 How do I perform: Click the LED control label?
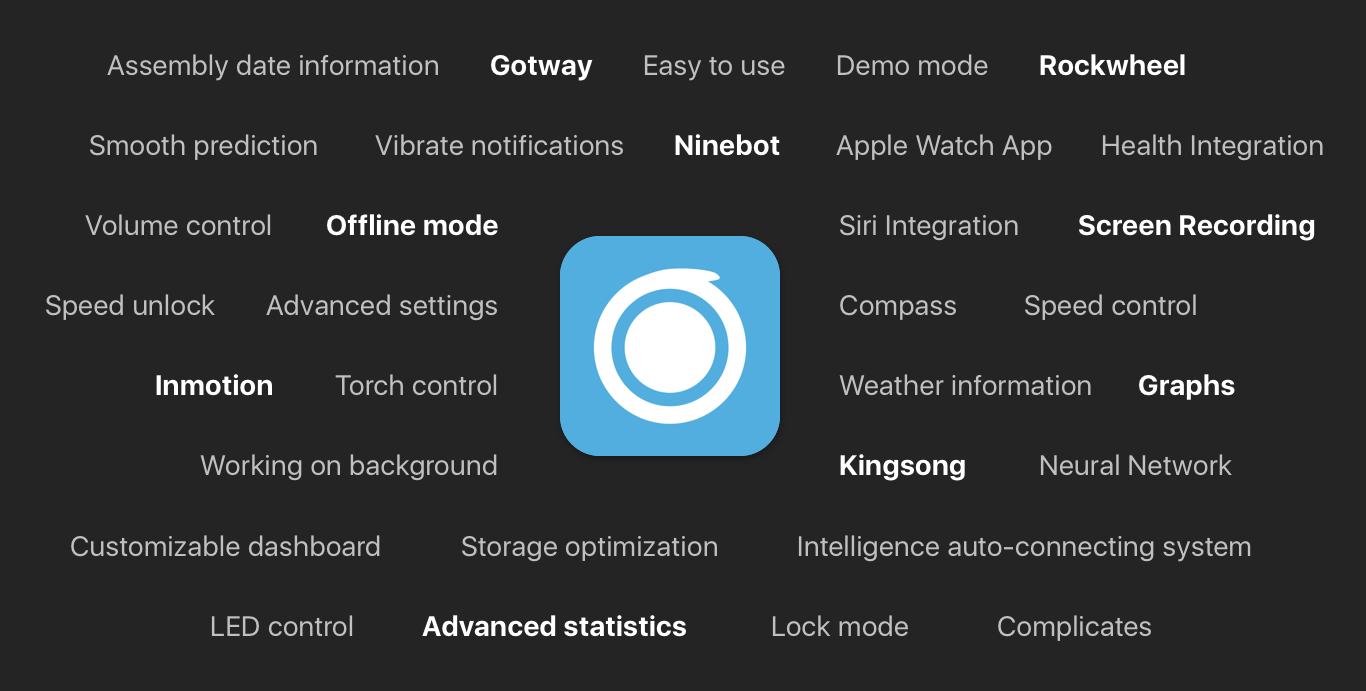click(282, 627)
